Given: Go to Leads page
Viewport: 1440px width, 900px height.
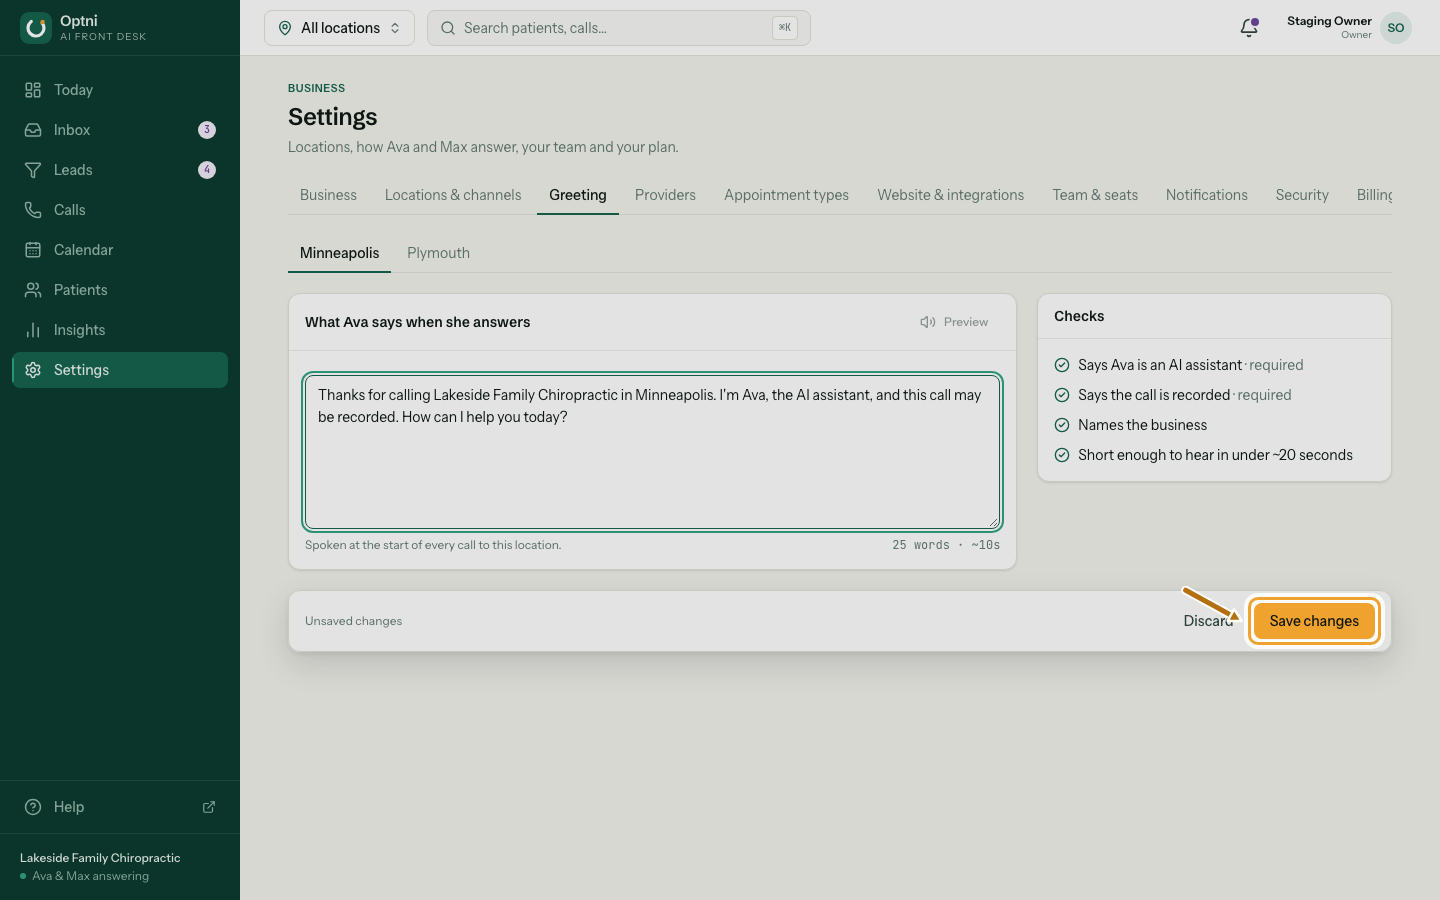Looking at the screenshot, I should tap(120, 170).
